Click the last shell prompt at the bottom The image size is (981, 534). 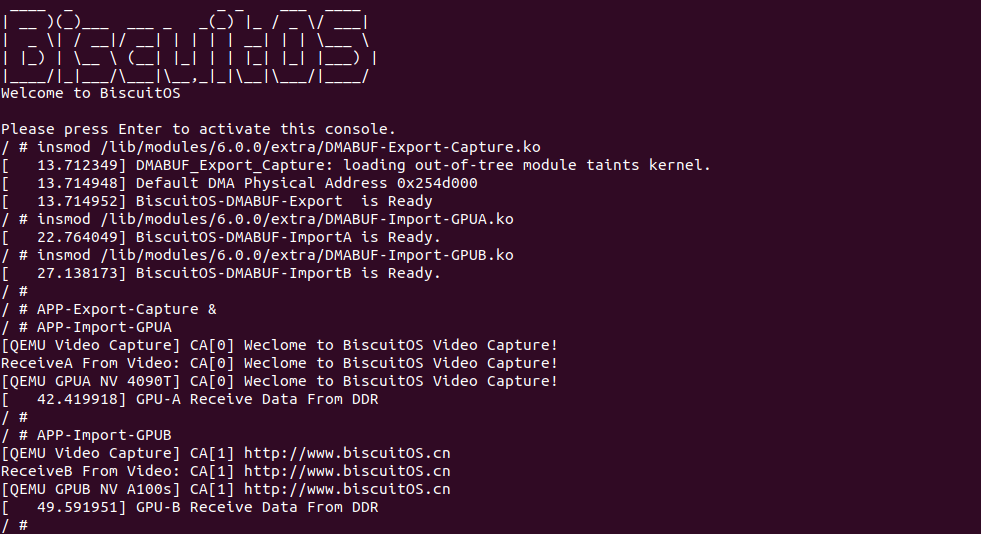[14, 525]
